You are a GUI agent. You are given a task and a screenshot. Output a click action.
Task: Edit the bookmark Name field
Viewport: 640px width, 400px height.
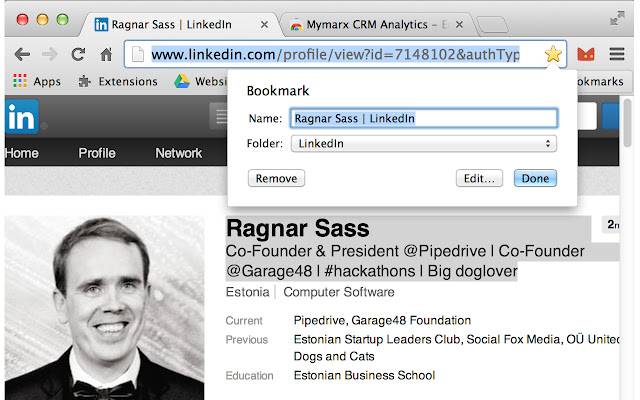click(x=424, y=118)
